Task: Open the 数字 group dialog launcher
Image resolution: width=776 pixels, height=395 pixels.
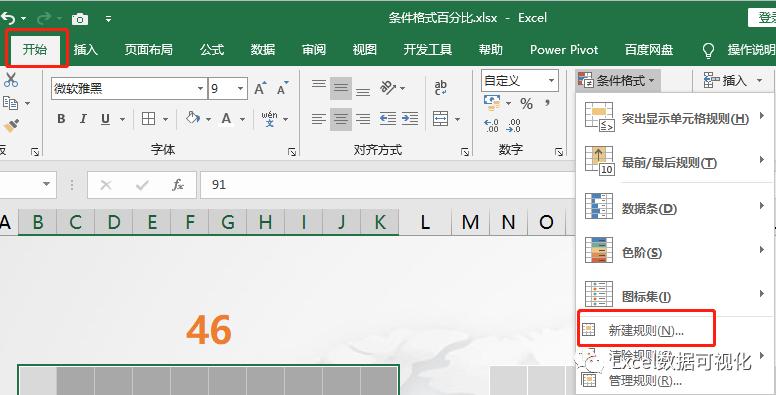Action: (559, 152)
